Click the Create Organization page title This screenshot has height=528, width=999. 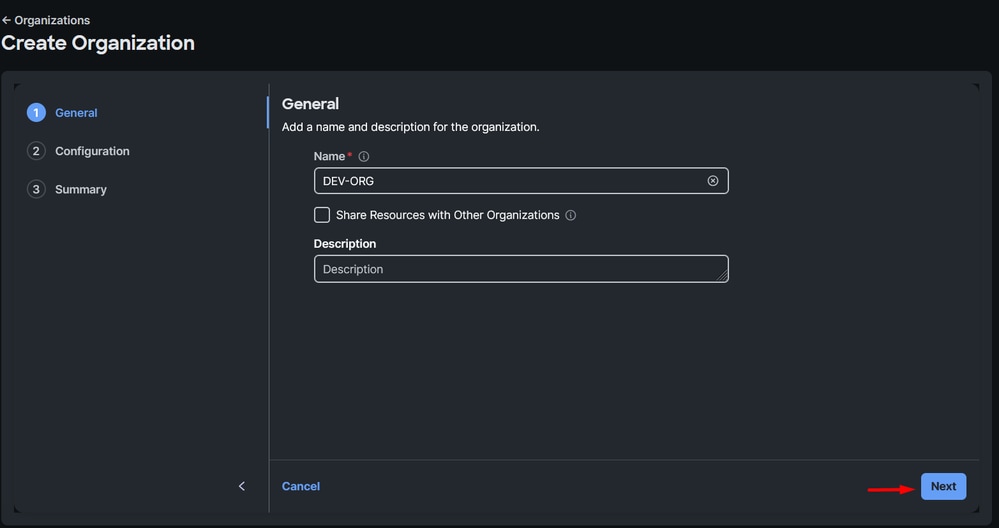[97, 43]
